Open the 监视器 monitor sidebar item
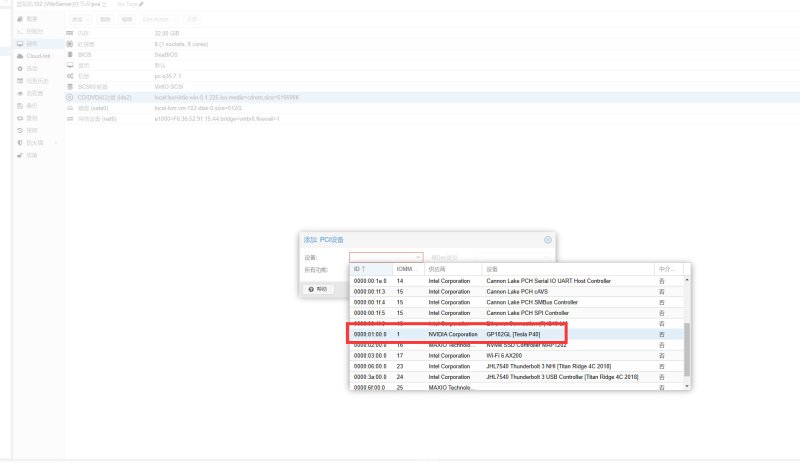Viewport: 800px width, 463px height. [x=32, y=93]
